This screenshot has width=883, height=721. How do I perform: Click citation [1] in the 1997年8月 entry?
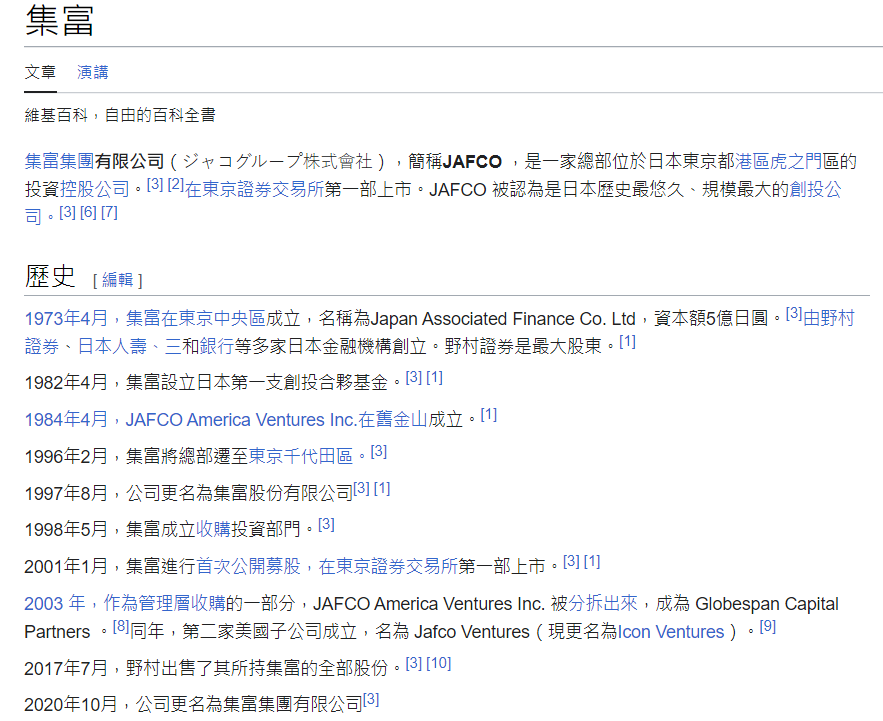tap(382, 488)
